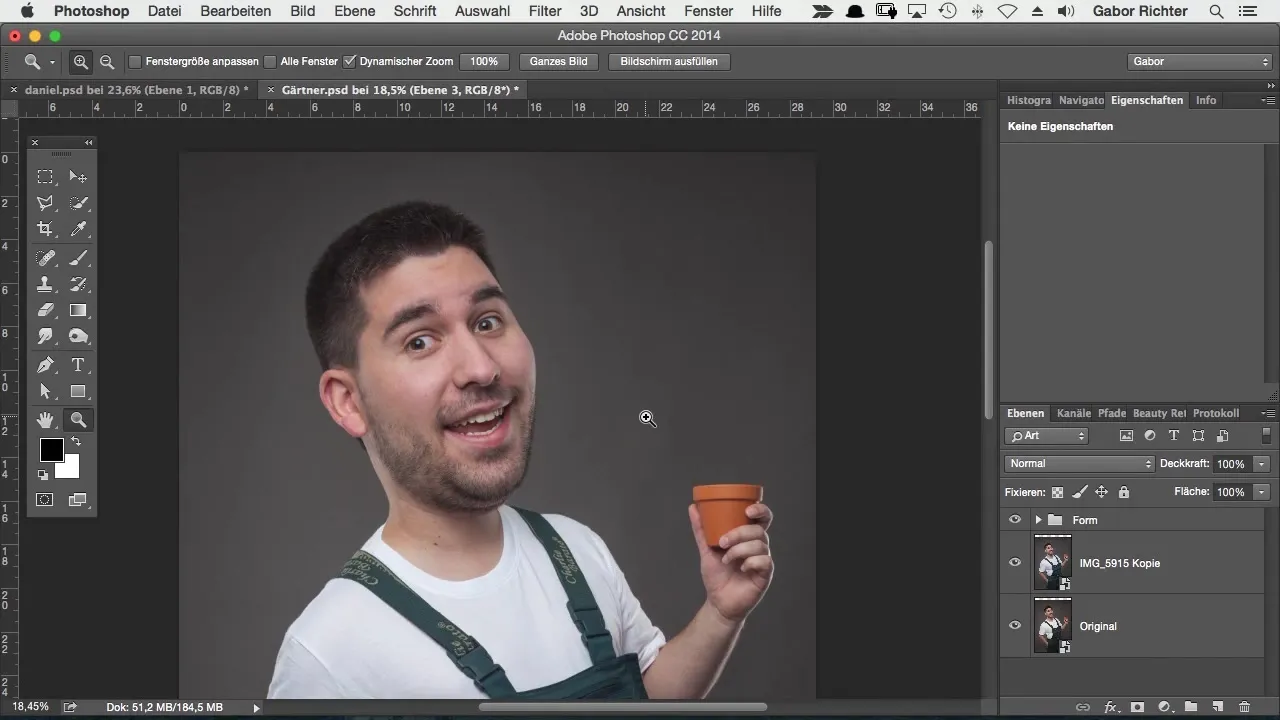The height and width of the screenshot is (720, 1280).
Task: Select the Brush tool
Action: click(78, 258)
